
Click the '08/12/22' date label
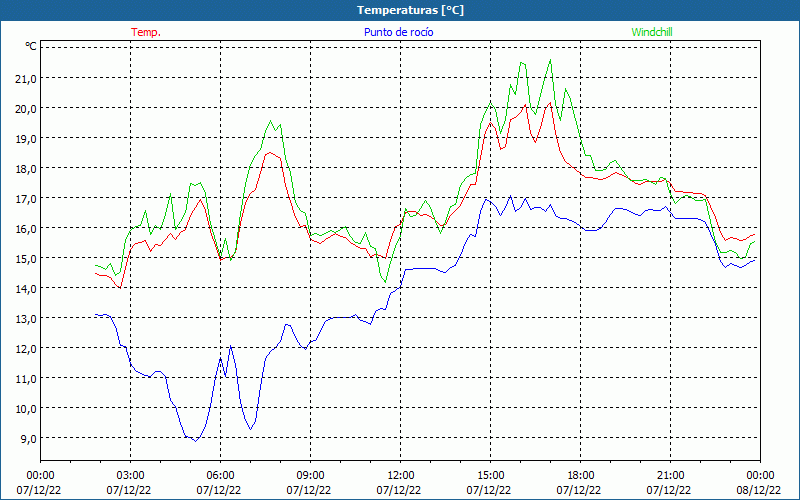(758, 491)
